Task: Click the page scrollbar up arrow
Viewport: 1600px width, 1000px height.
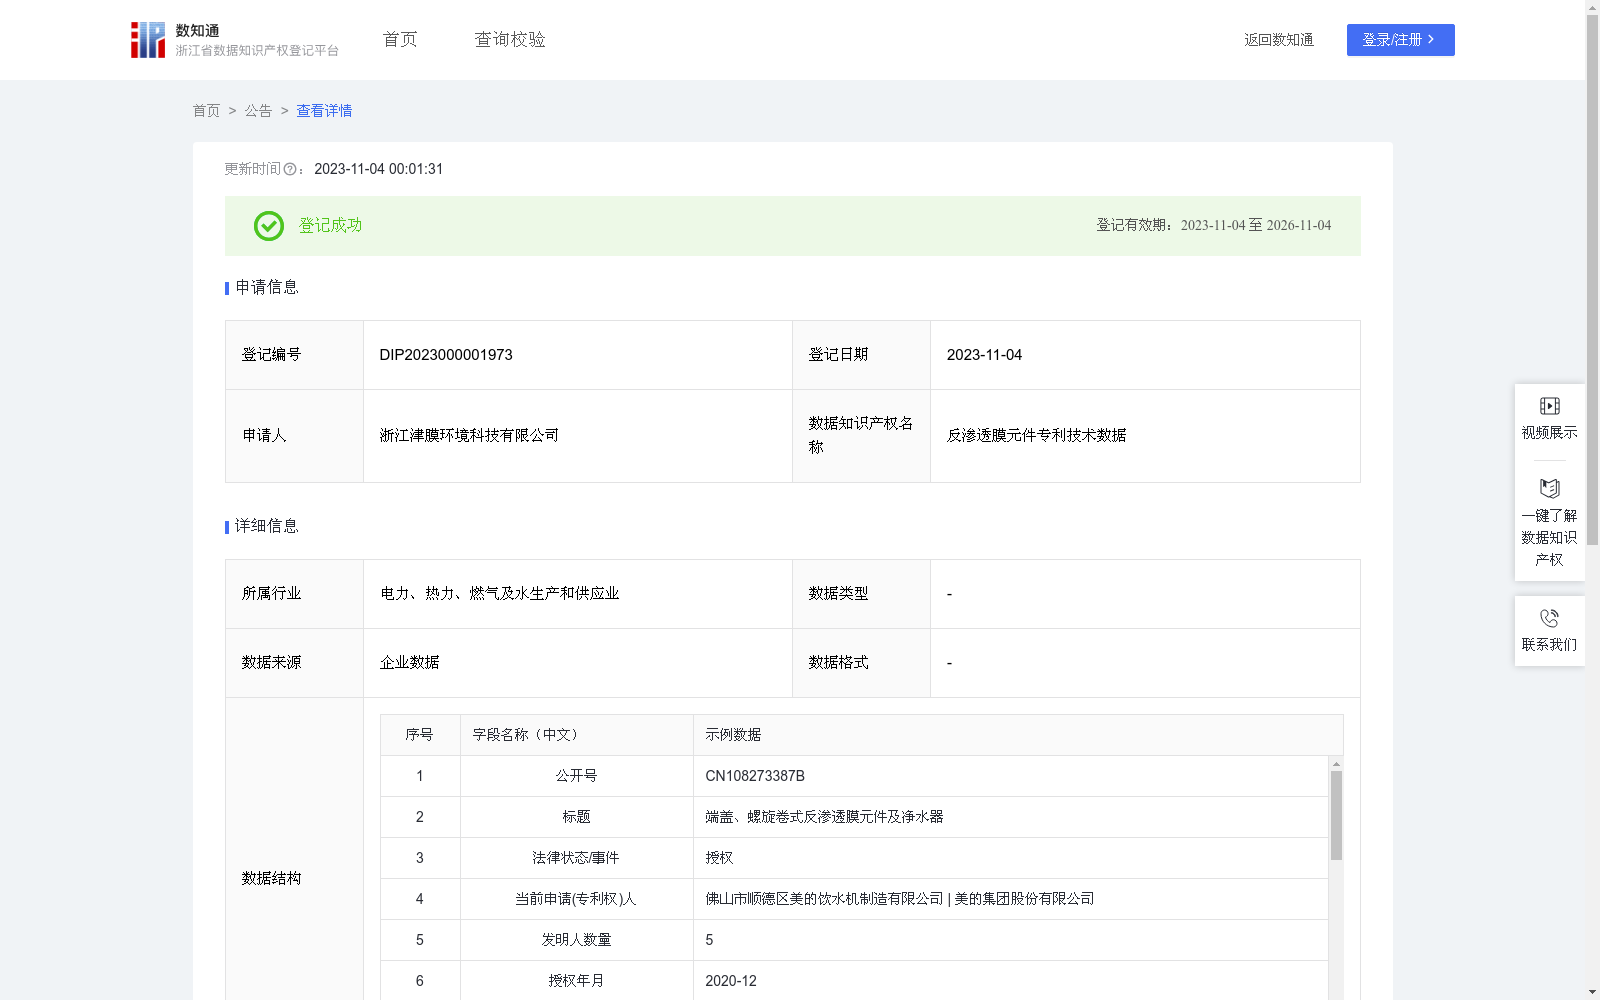Action: [1592, 7]
